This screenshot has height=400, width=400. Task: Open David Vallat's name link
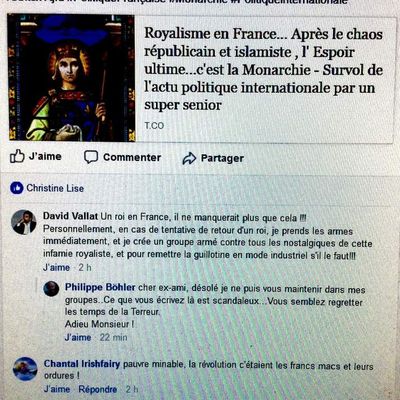(x=70, y=216)
